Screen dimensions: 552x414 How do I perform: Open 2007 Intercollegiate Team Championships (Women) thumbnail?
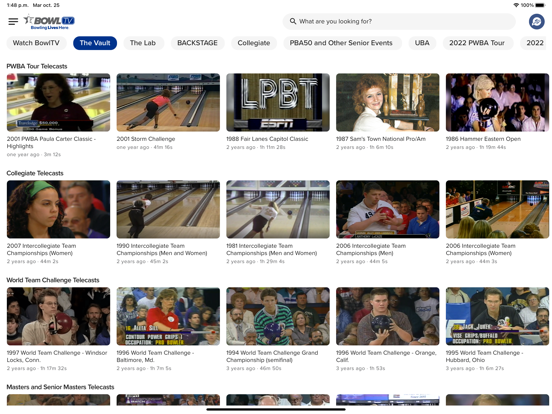[x=58, y=209]
